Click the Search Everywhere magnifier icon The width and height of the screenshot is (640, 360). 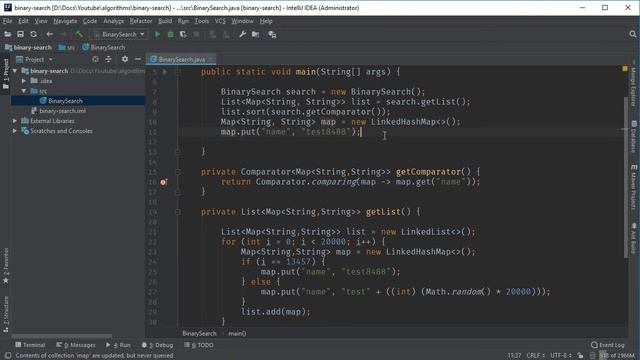coord(633,34)
